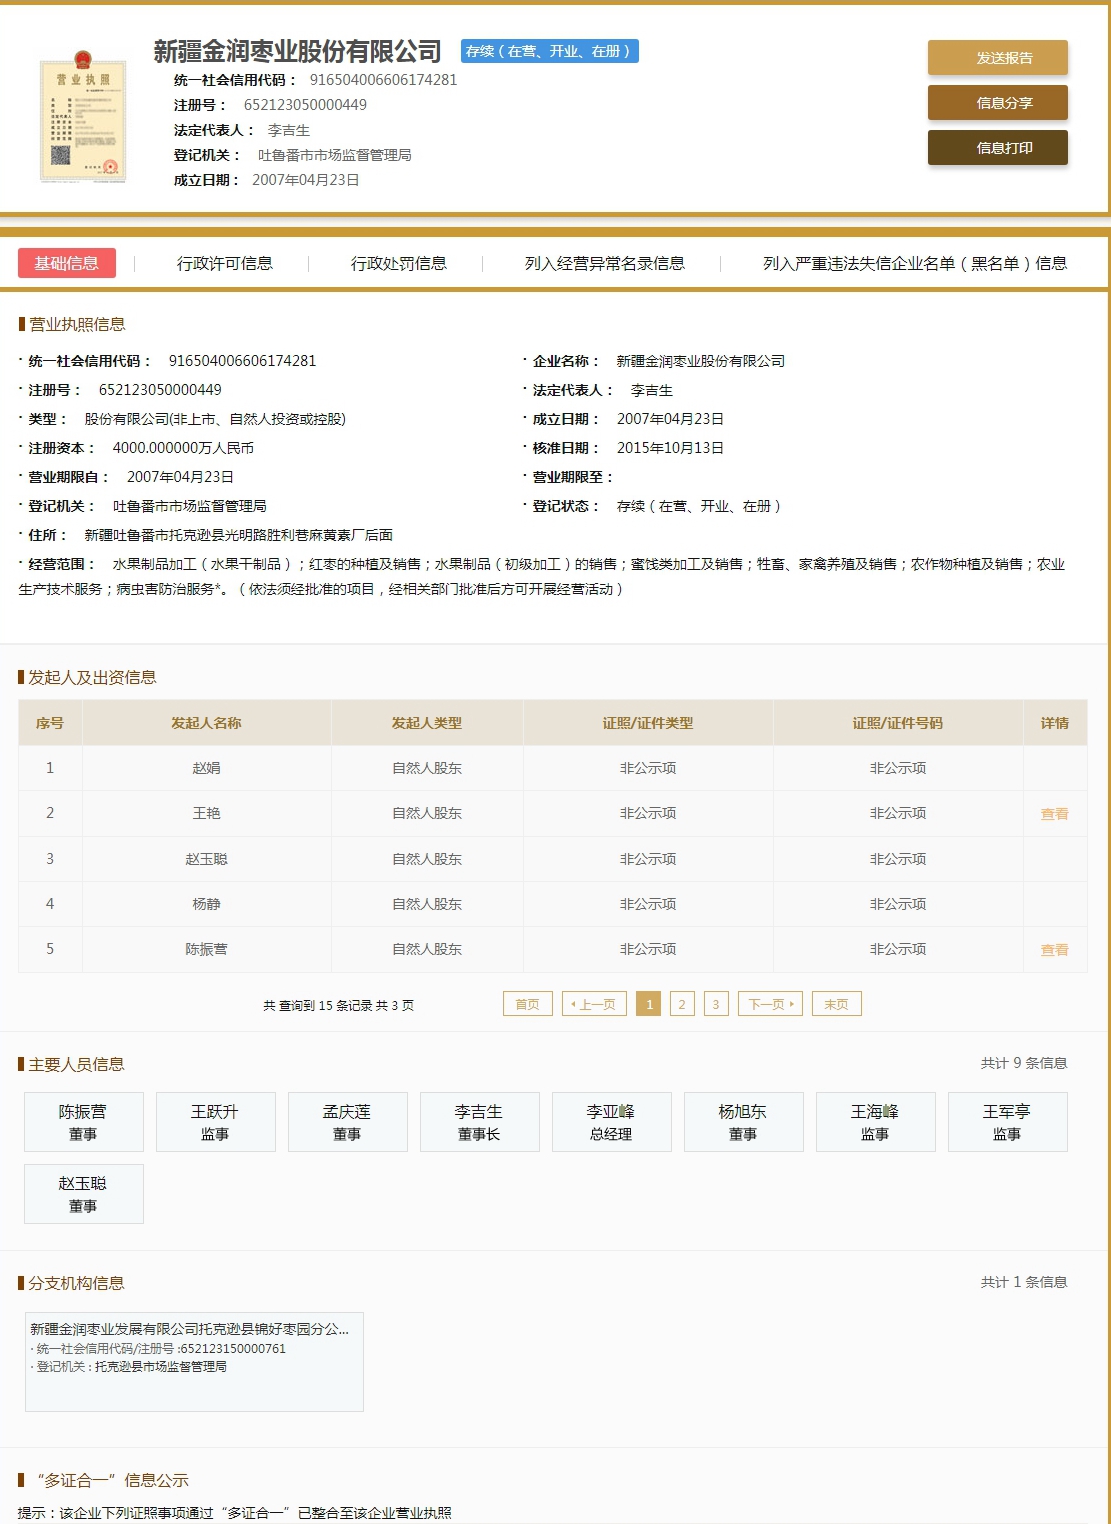Click the 下一页 pagination button

tap(770, 1004)
